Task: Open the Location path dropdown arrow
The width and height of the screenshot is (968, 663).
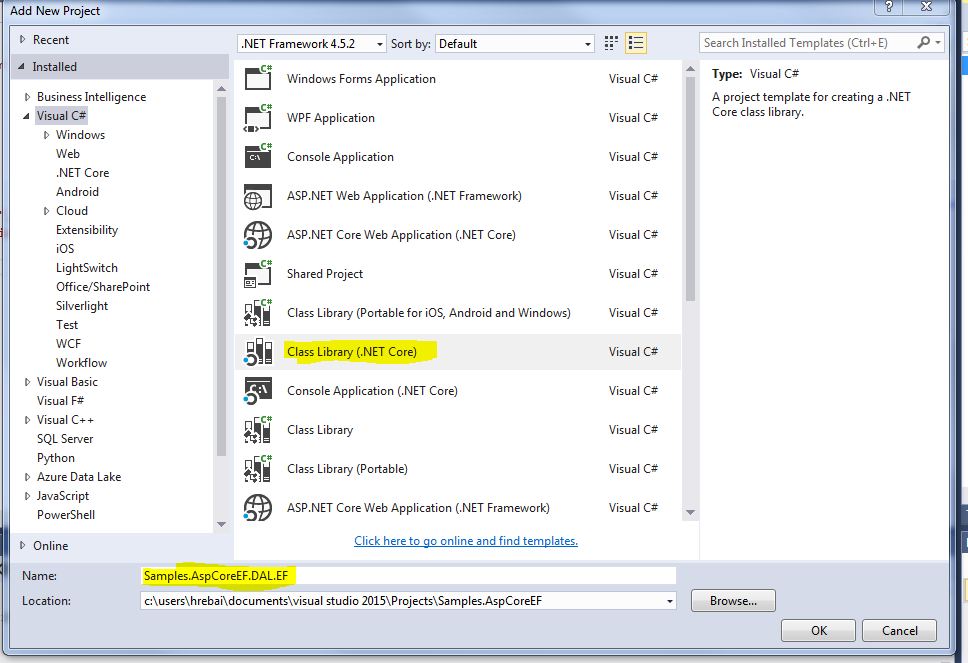Action: pyautogui.click(x=669, y=601)
